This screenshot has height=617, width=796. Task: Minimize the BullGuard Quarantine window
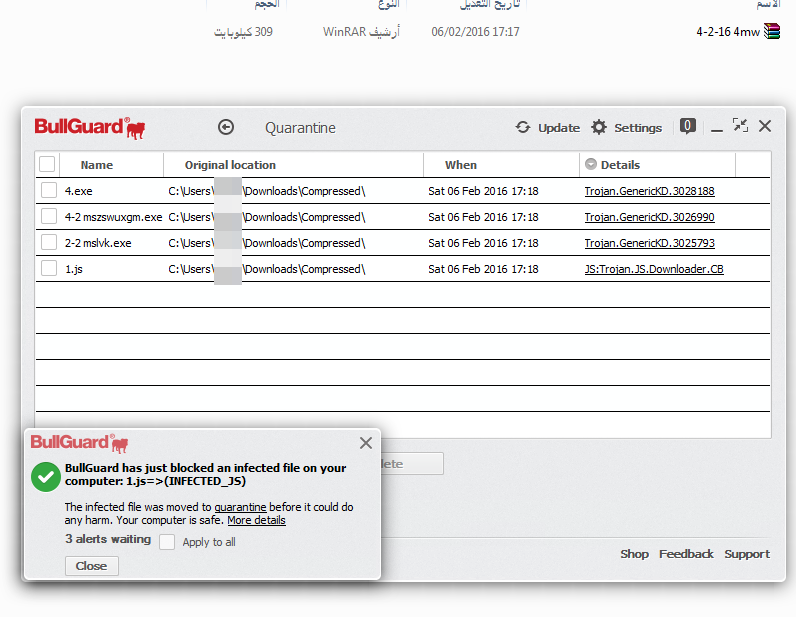(717, 129)
